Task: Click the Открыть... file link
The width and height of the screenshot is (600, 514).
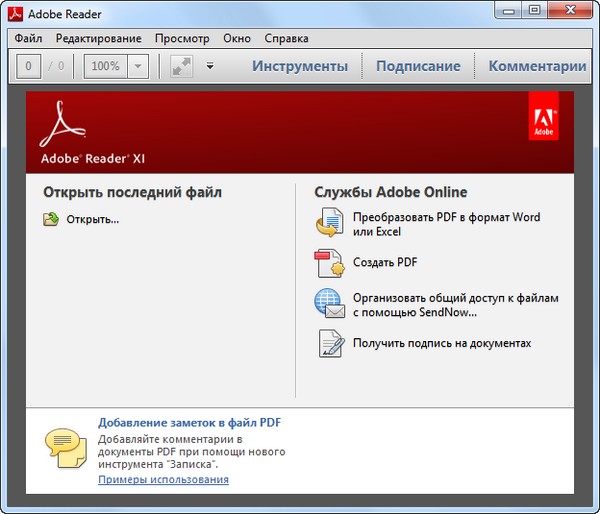Action: pos(93,219)
